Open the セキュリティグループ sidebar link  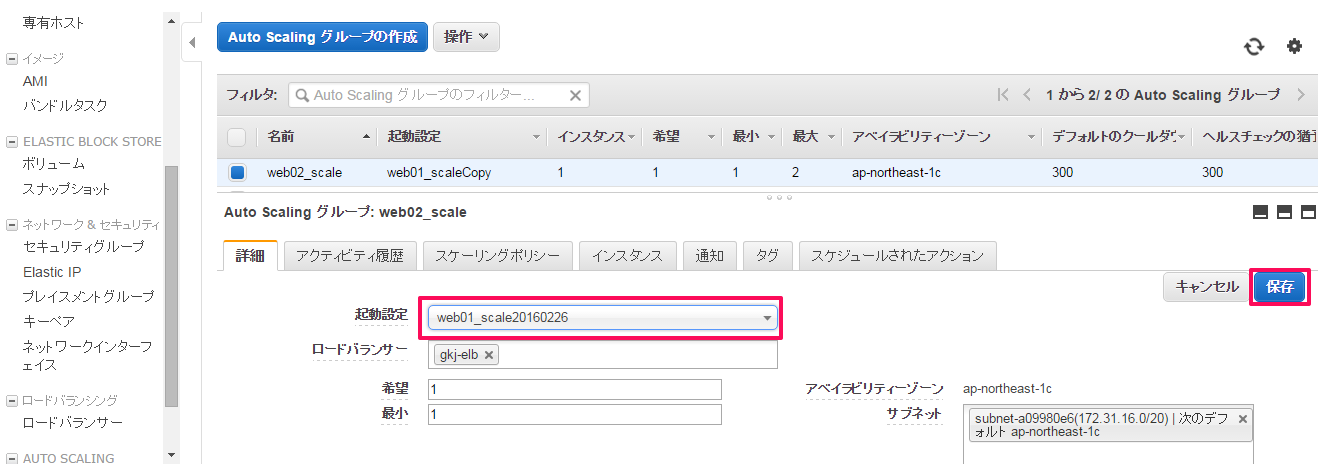(x=83, y=246)
